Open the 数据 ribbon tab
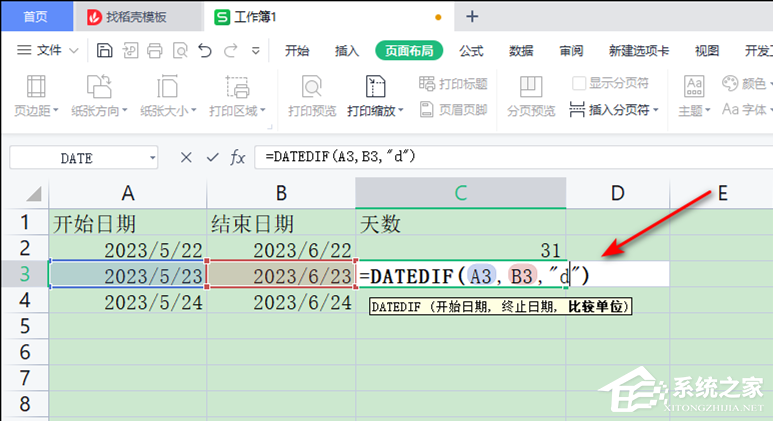Image resolution: width=773 pixels, height=421 pixels. coord(521,51)
